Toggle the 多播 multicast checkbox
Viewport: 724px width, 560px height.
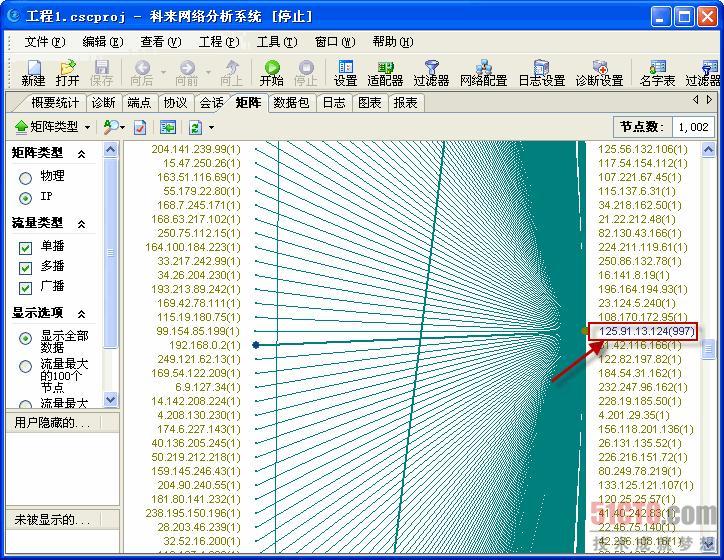(25, 268)
